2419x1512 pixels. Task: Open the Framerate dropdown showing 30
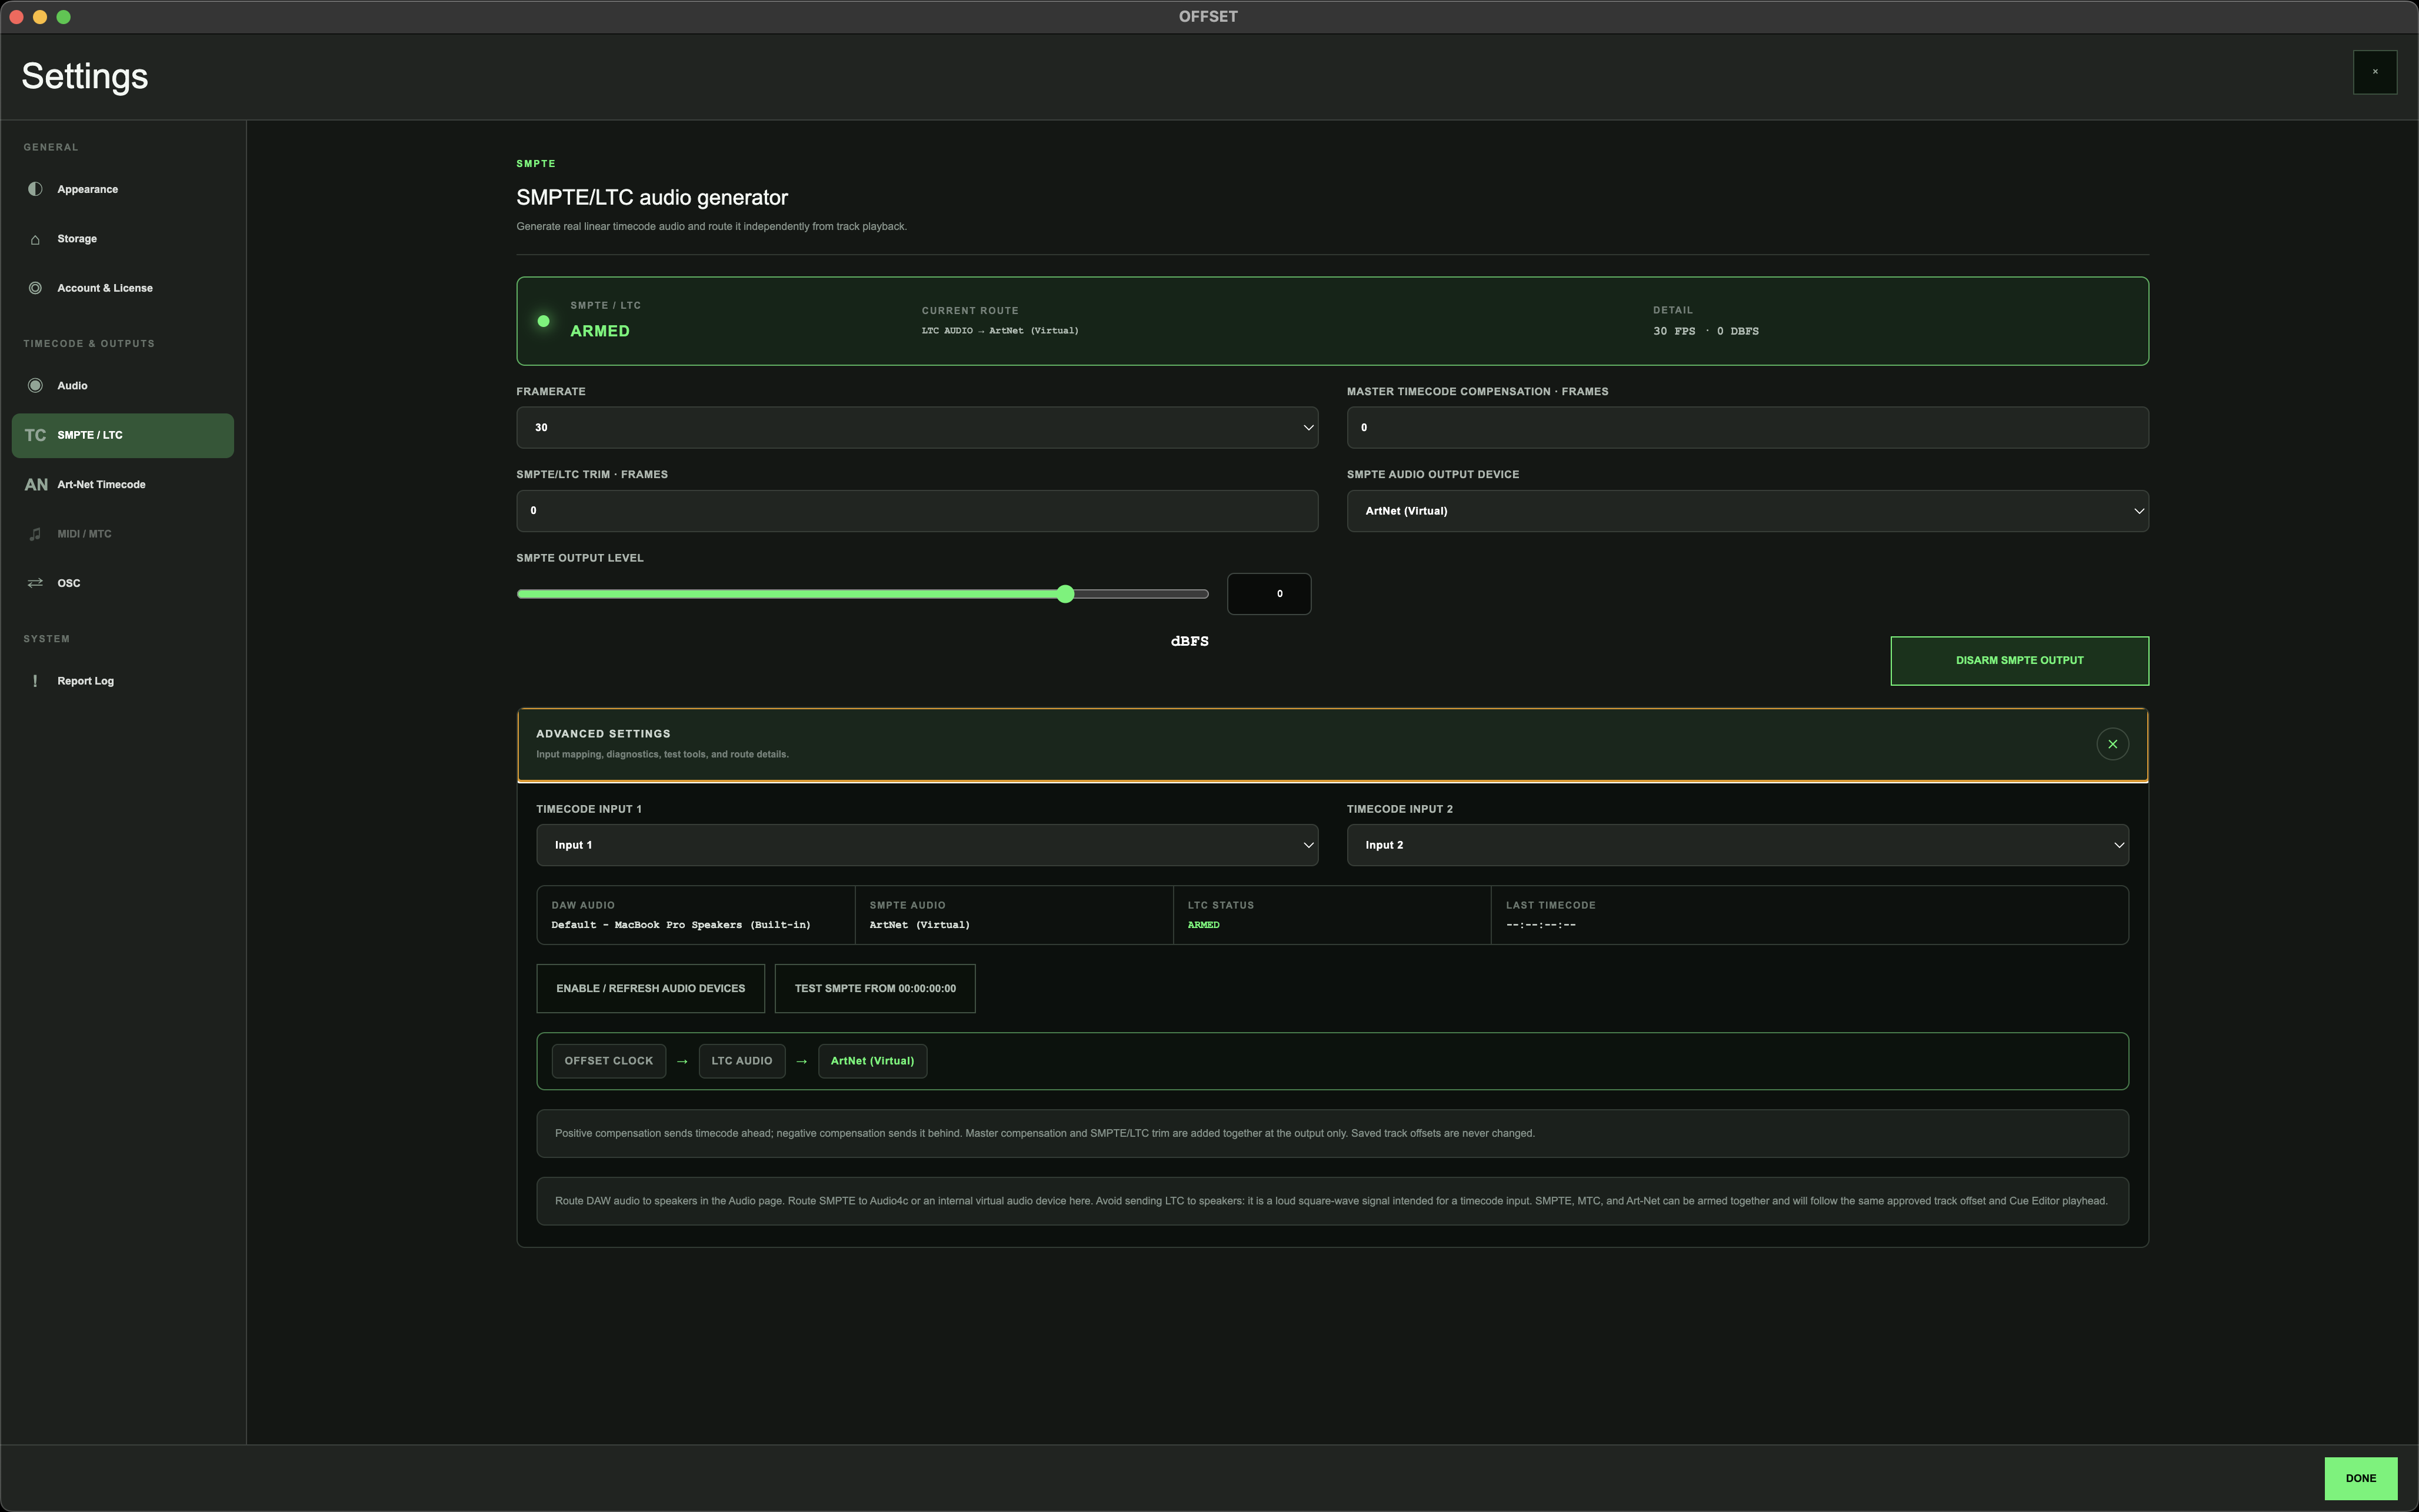click(917, 428)
